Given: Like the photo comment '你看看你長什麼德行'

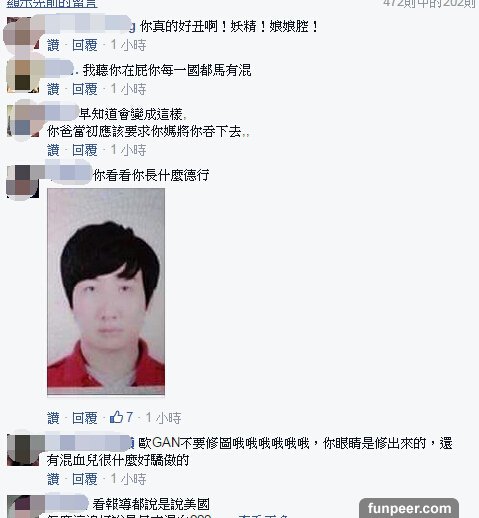Looking at the screenshot, I should [x=53, y=418].
